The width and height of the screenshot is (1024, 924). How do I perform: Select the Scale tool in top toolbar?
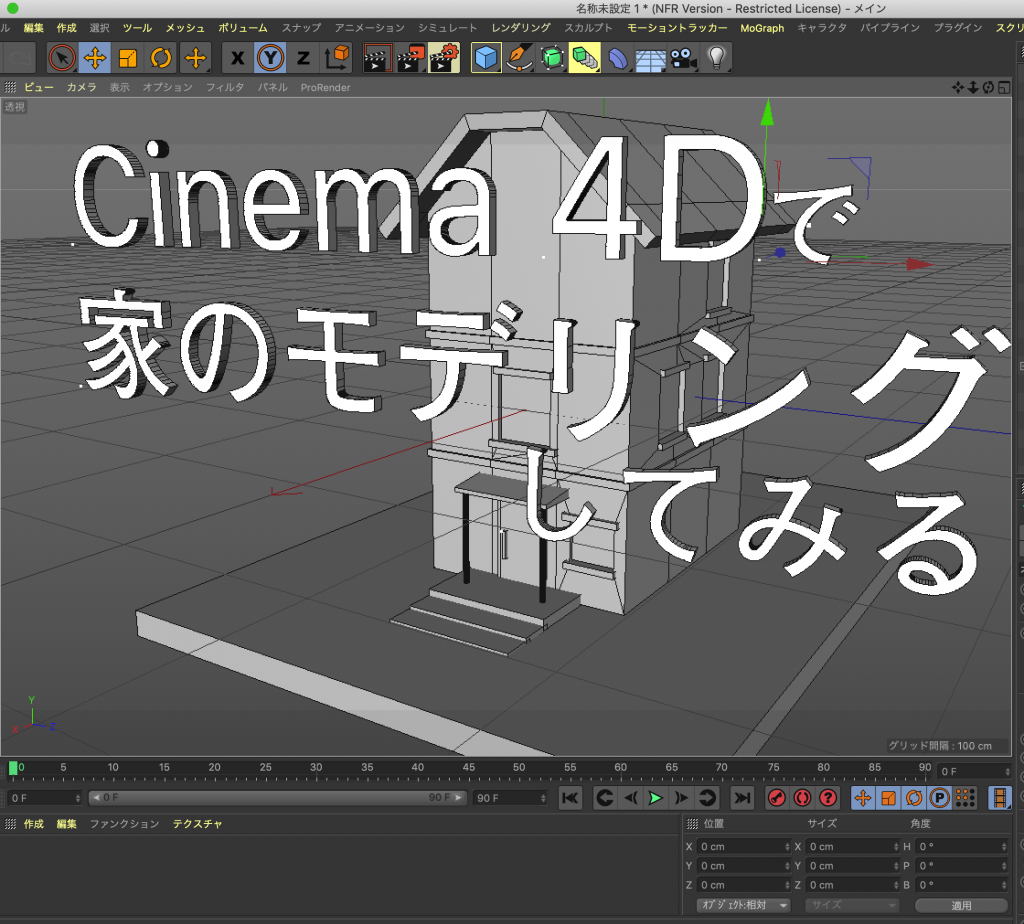pyautogui.click(x=128, y=58)
